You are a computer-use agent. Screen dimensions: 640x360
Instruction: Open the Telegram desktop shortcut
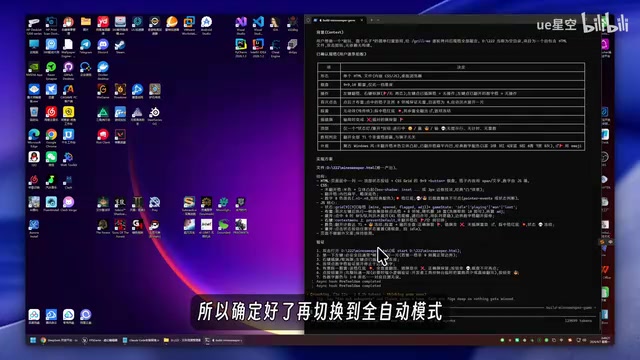[x=86, y=47]
